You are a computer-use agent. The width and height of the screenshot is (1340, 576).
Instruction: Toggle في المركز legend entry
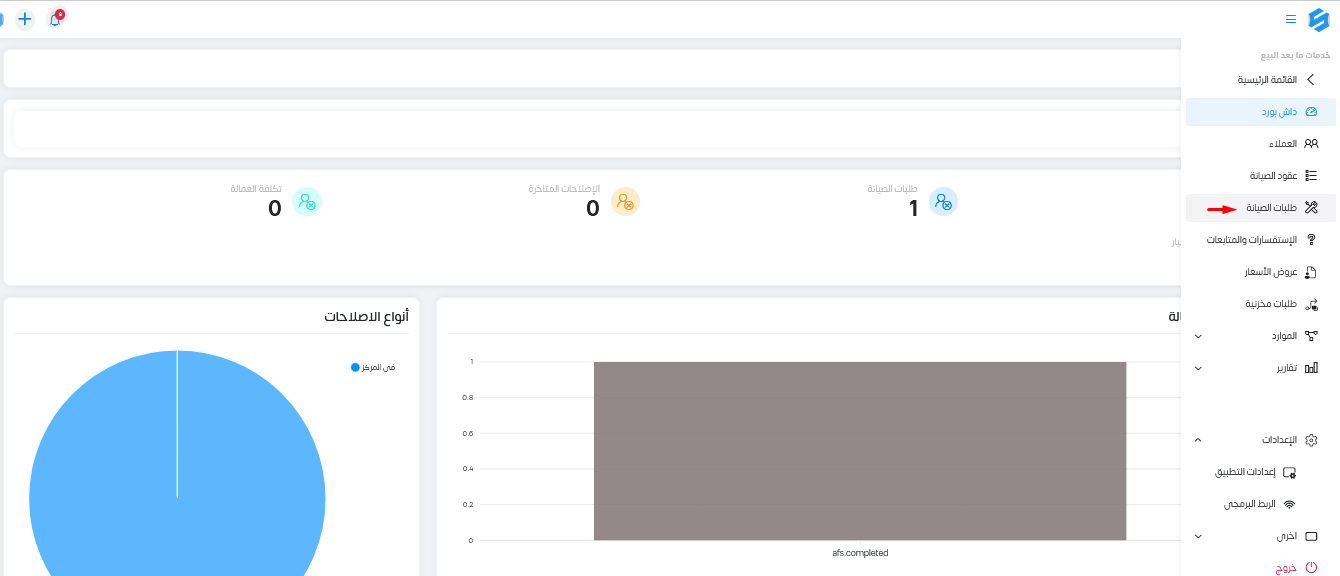coord(373,367)
